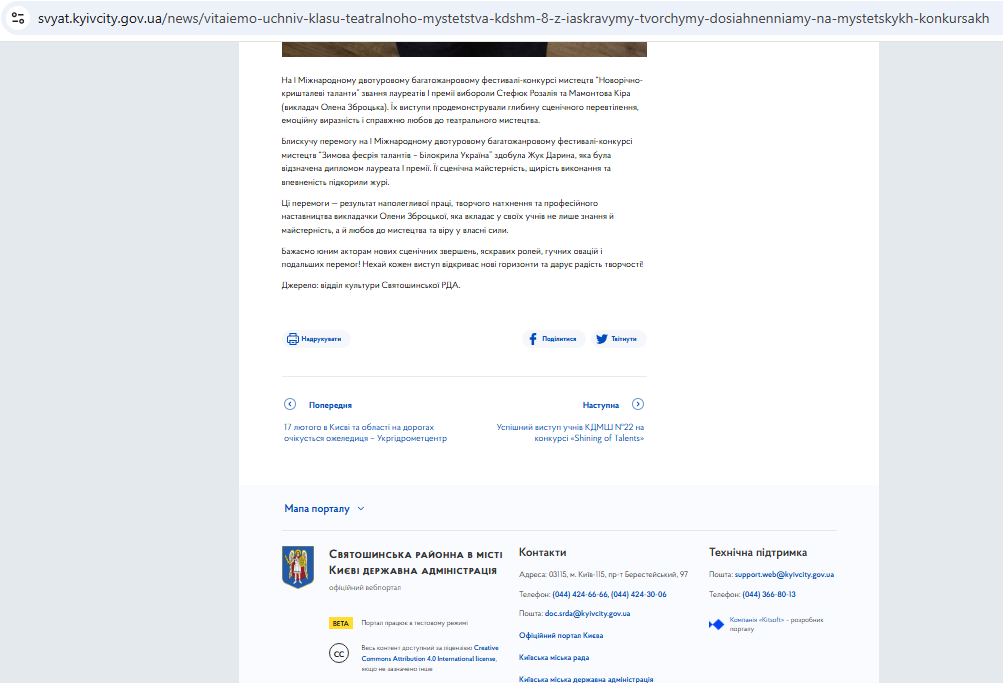
Task: Click the browser address bar URL
Action: point(500,18)
